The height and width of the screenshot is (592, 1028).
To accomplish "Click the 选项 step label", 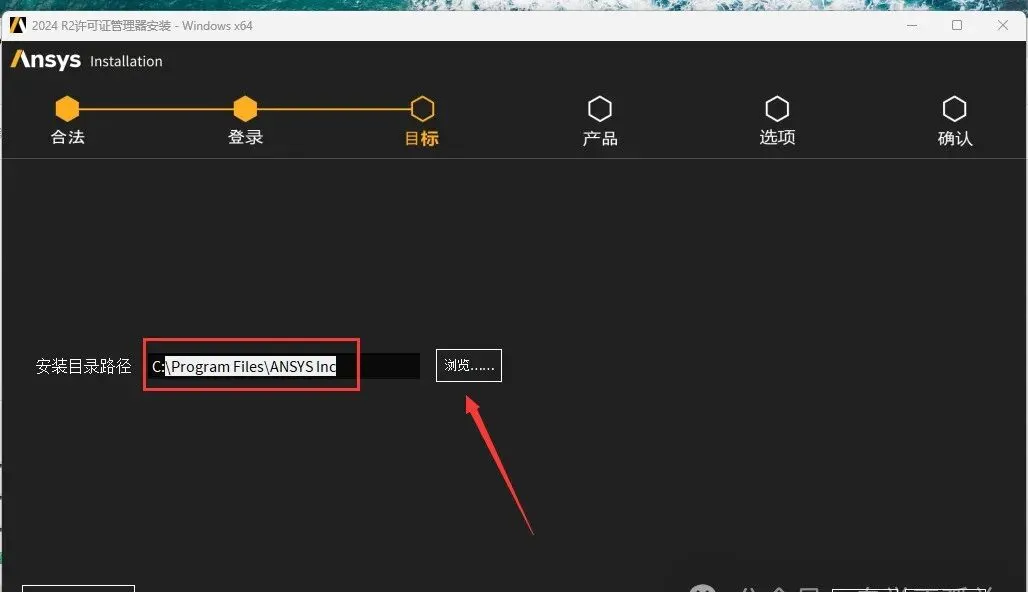I will click(x=778, y=137).
